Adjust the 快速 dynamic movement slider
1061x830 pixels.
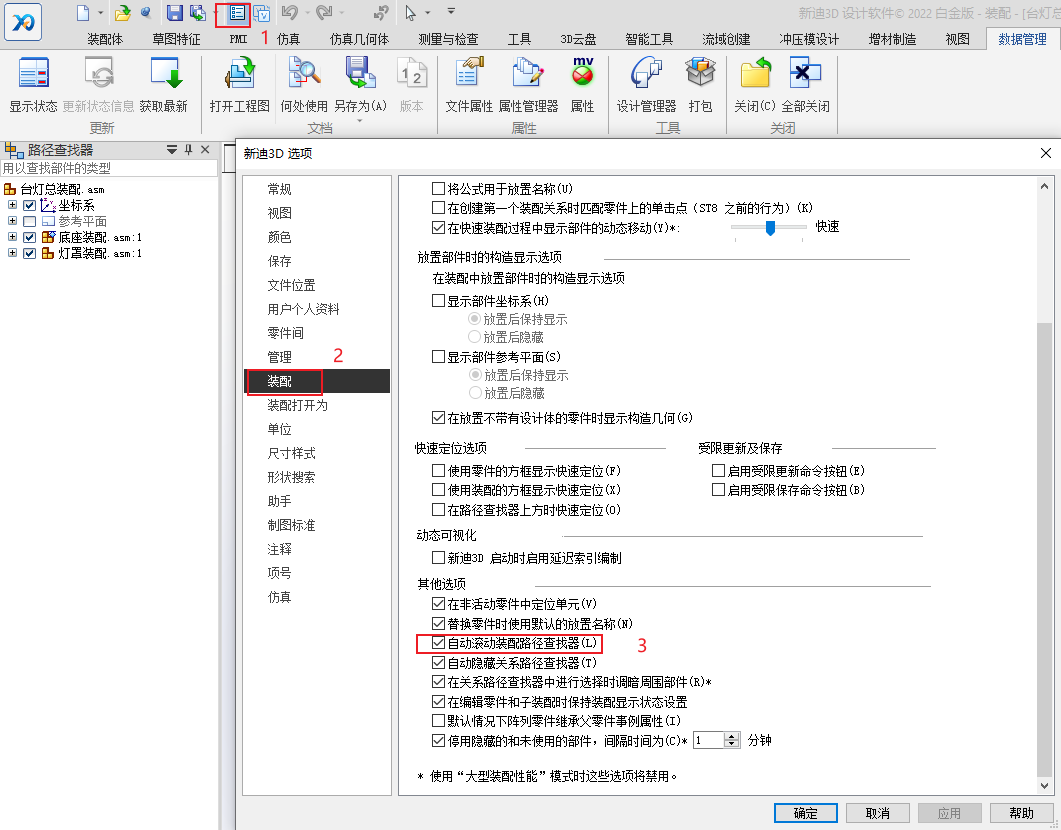click(x=770, y=228)
